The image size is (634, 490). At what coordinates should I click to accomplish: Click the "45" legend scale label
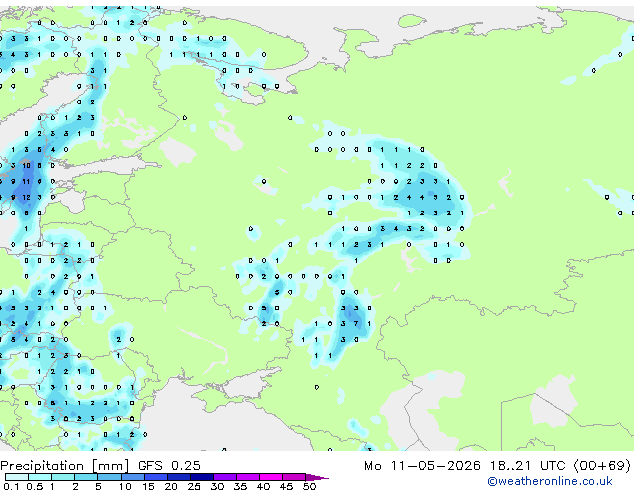[286, 486]
